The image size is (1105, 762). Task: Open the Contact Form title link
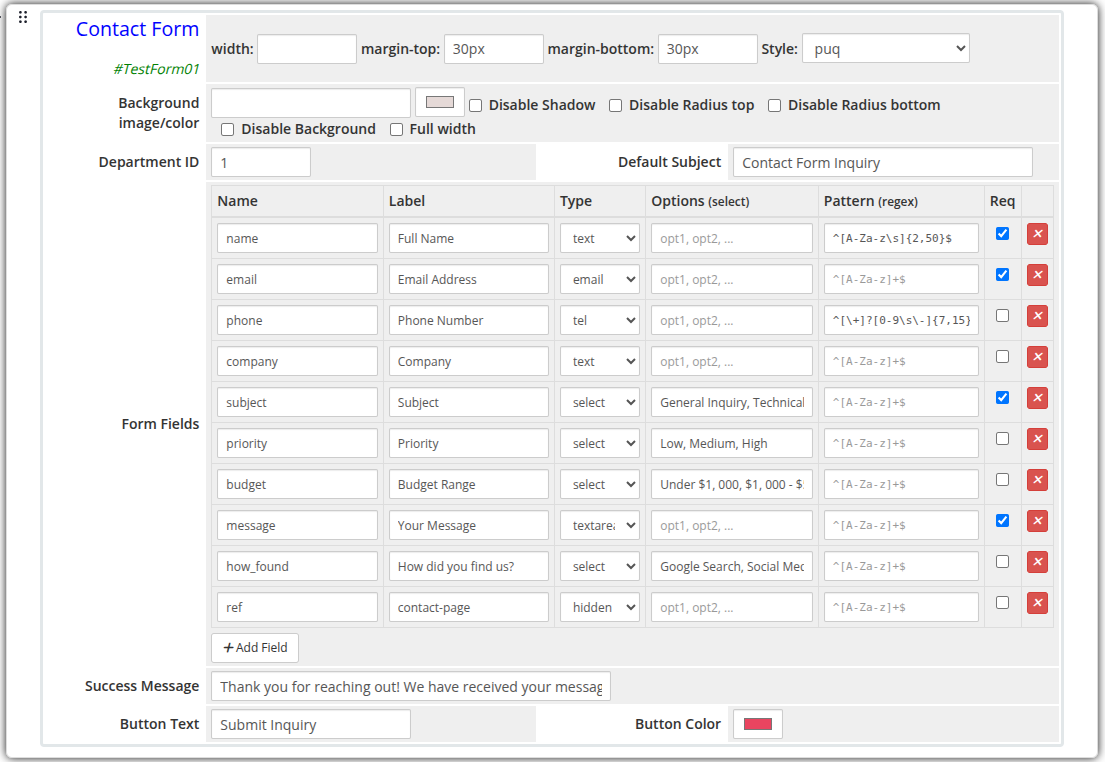click(x=137, y=29)
